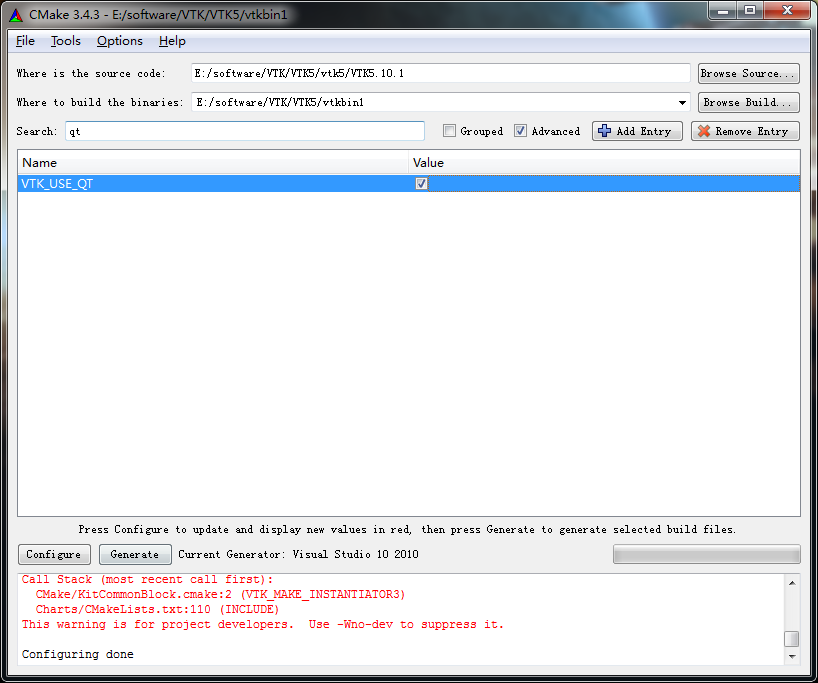Screen dimensions: 818x683
Task: Click the Search field containing qt
Action: click(245, 131)
